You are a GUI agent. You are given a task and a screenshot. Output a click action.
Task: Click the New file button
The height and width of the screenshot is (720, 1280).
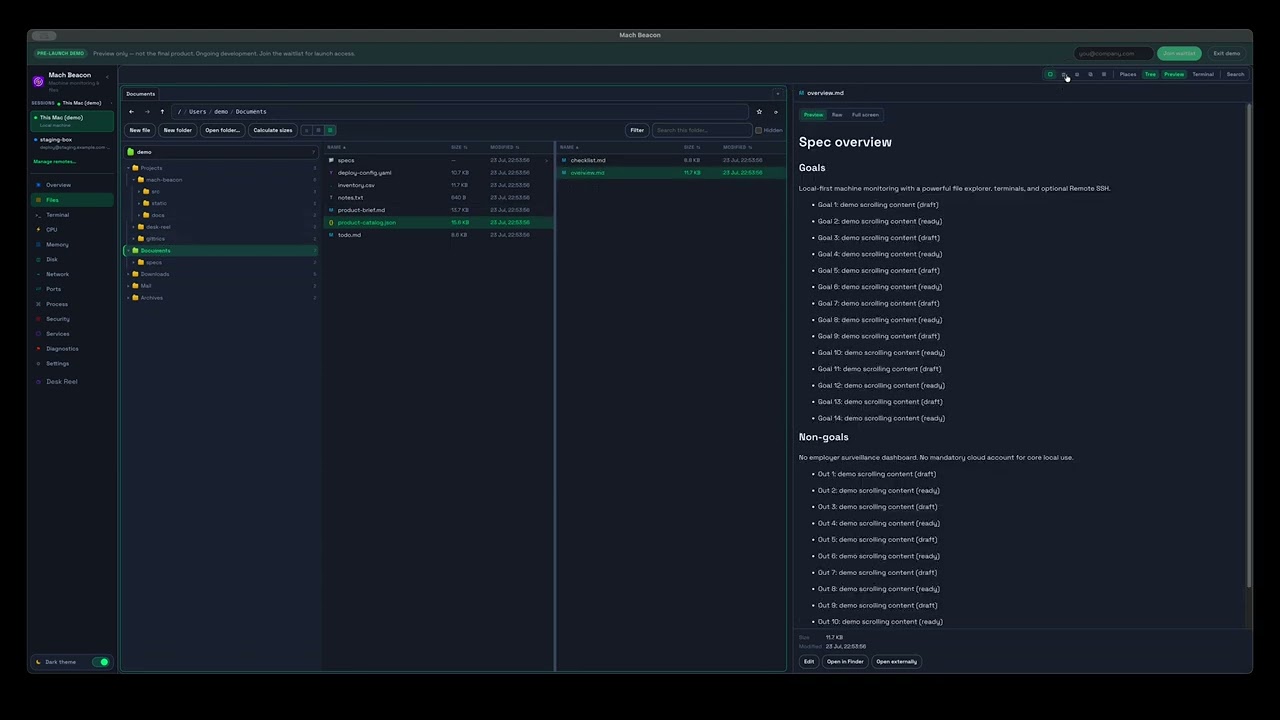coord(140,130)
